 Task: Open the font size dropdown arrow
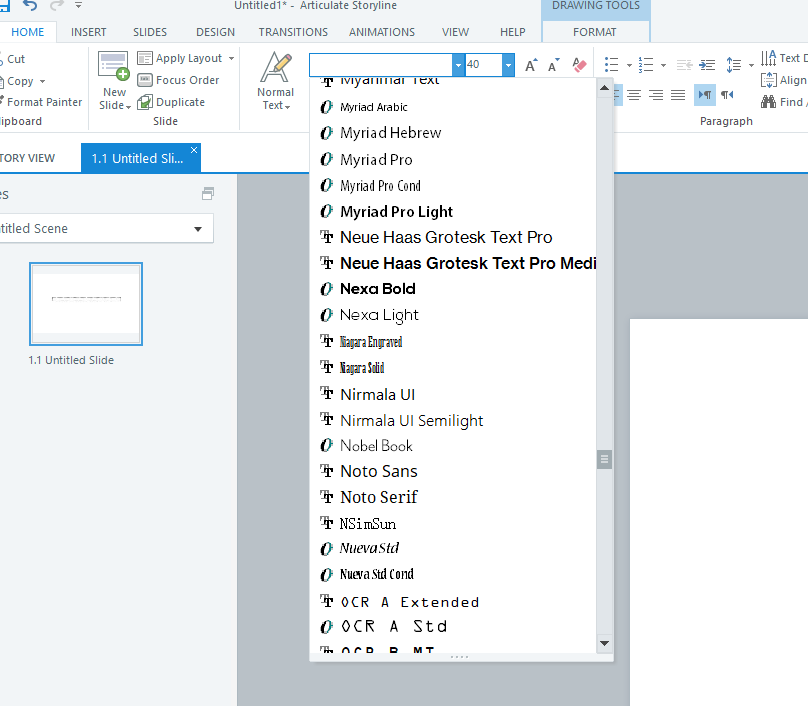508,65
